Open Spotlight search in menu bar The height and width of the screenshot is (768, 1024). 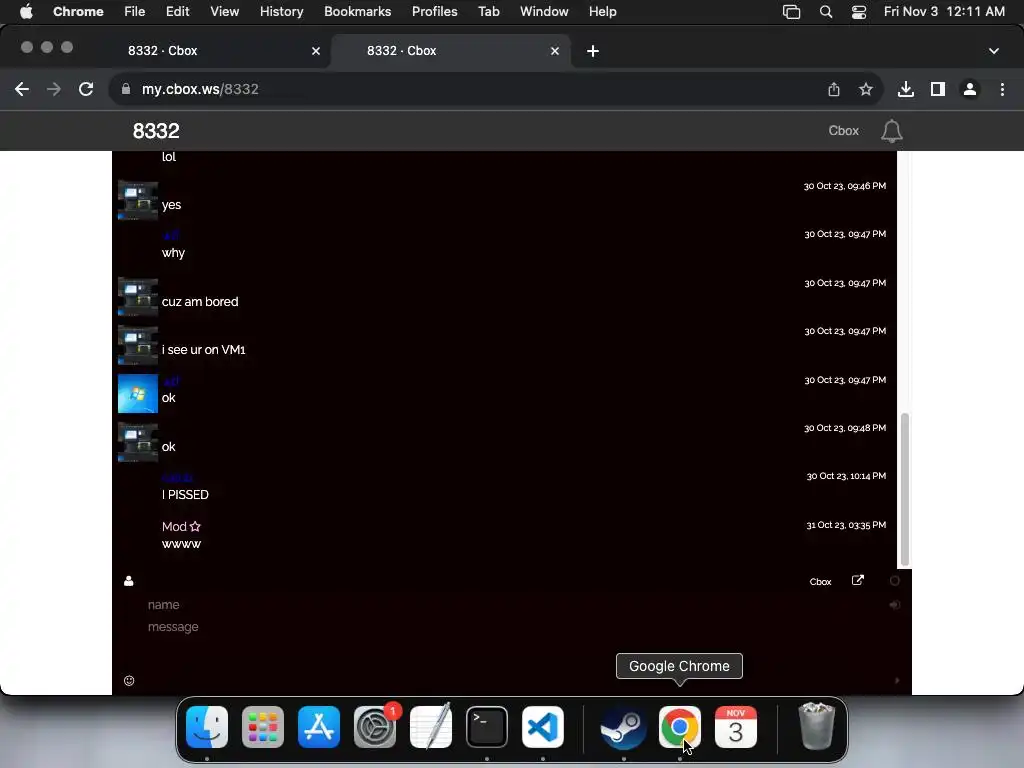(825, 11)
